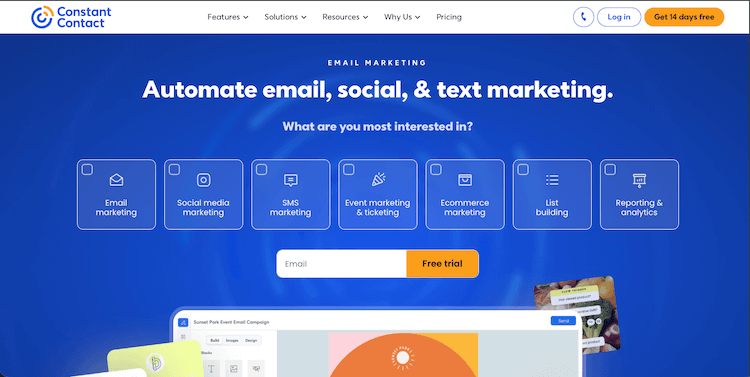
Task: Focus the Email input field
Action: (342, 264)
